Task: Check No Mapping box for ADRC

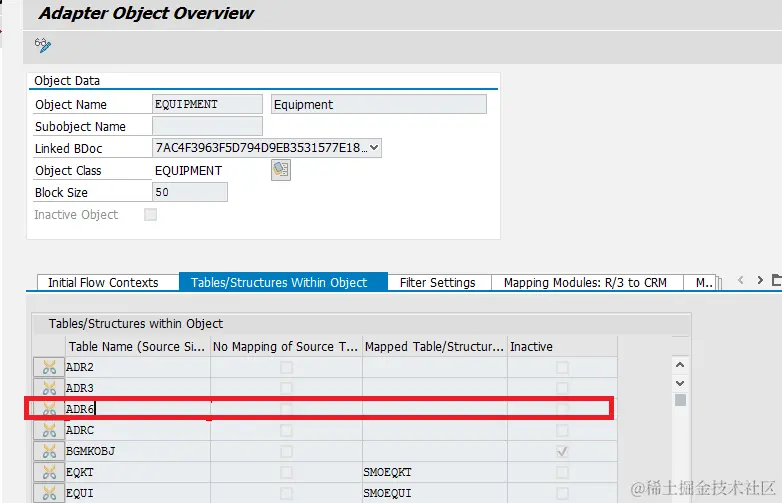Action: tap(286, 430)
